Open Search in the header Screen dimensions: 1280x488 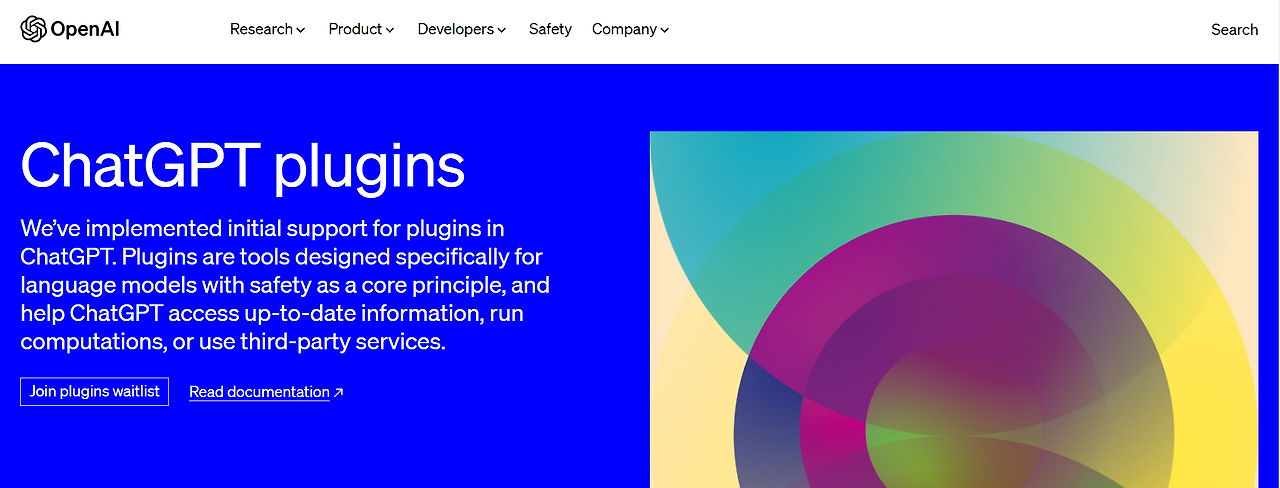1234,29
